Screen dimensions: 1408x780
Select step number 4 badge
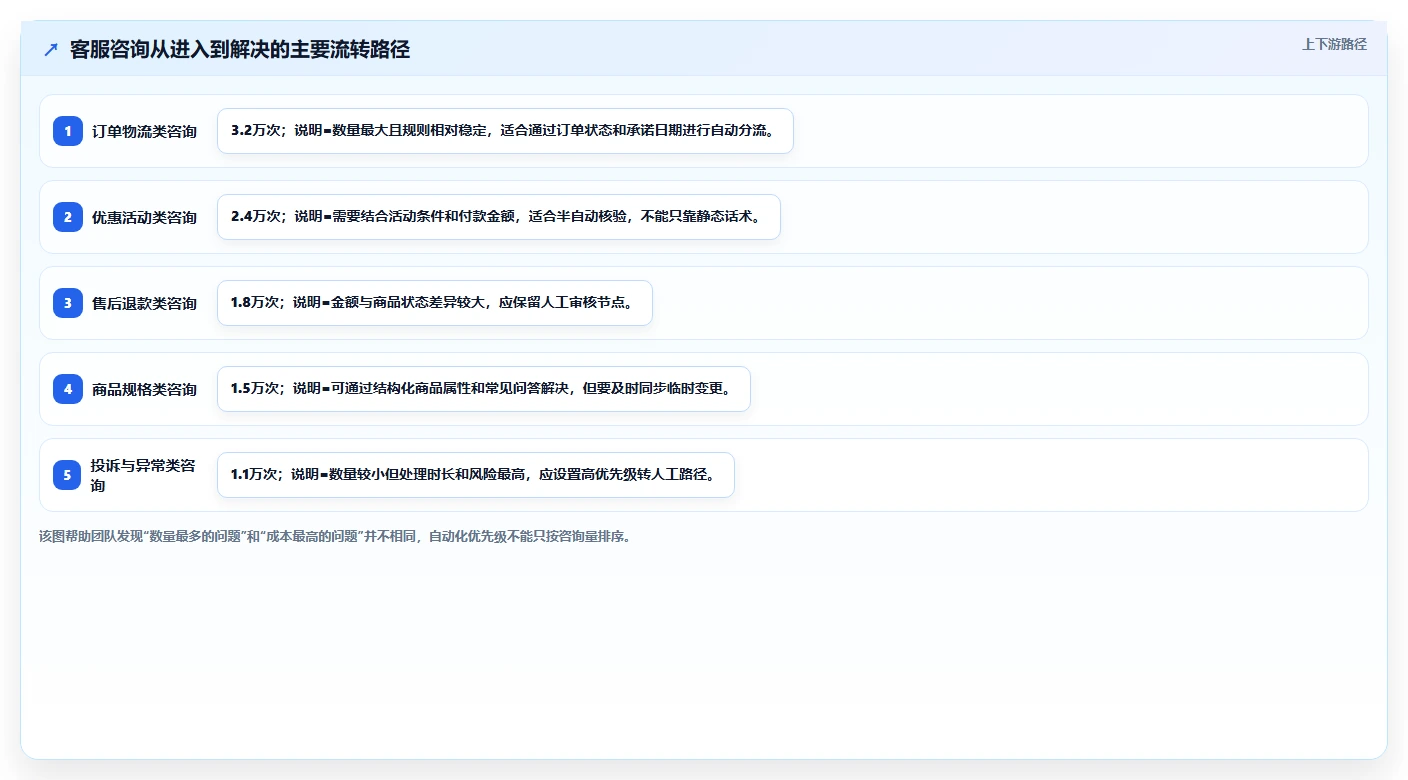(x=68, y=389)
